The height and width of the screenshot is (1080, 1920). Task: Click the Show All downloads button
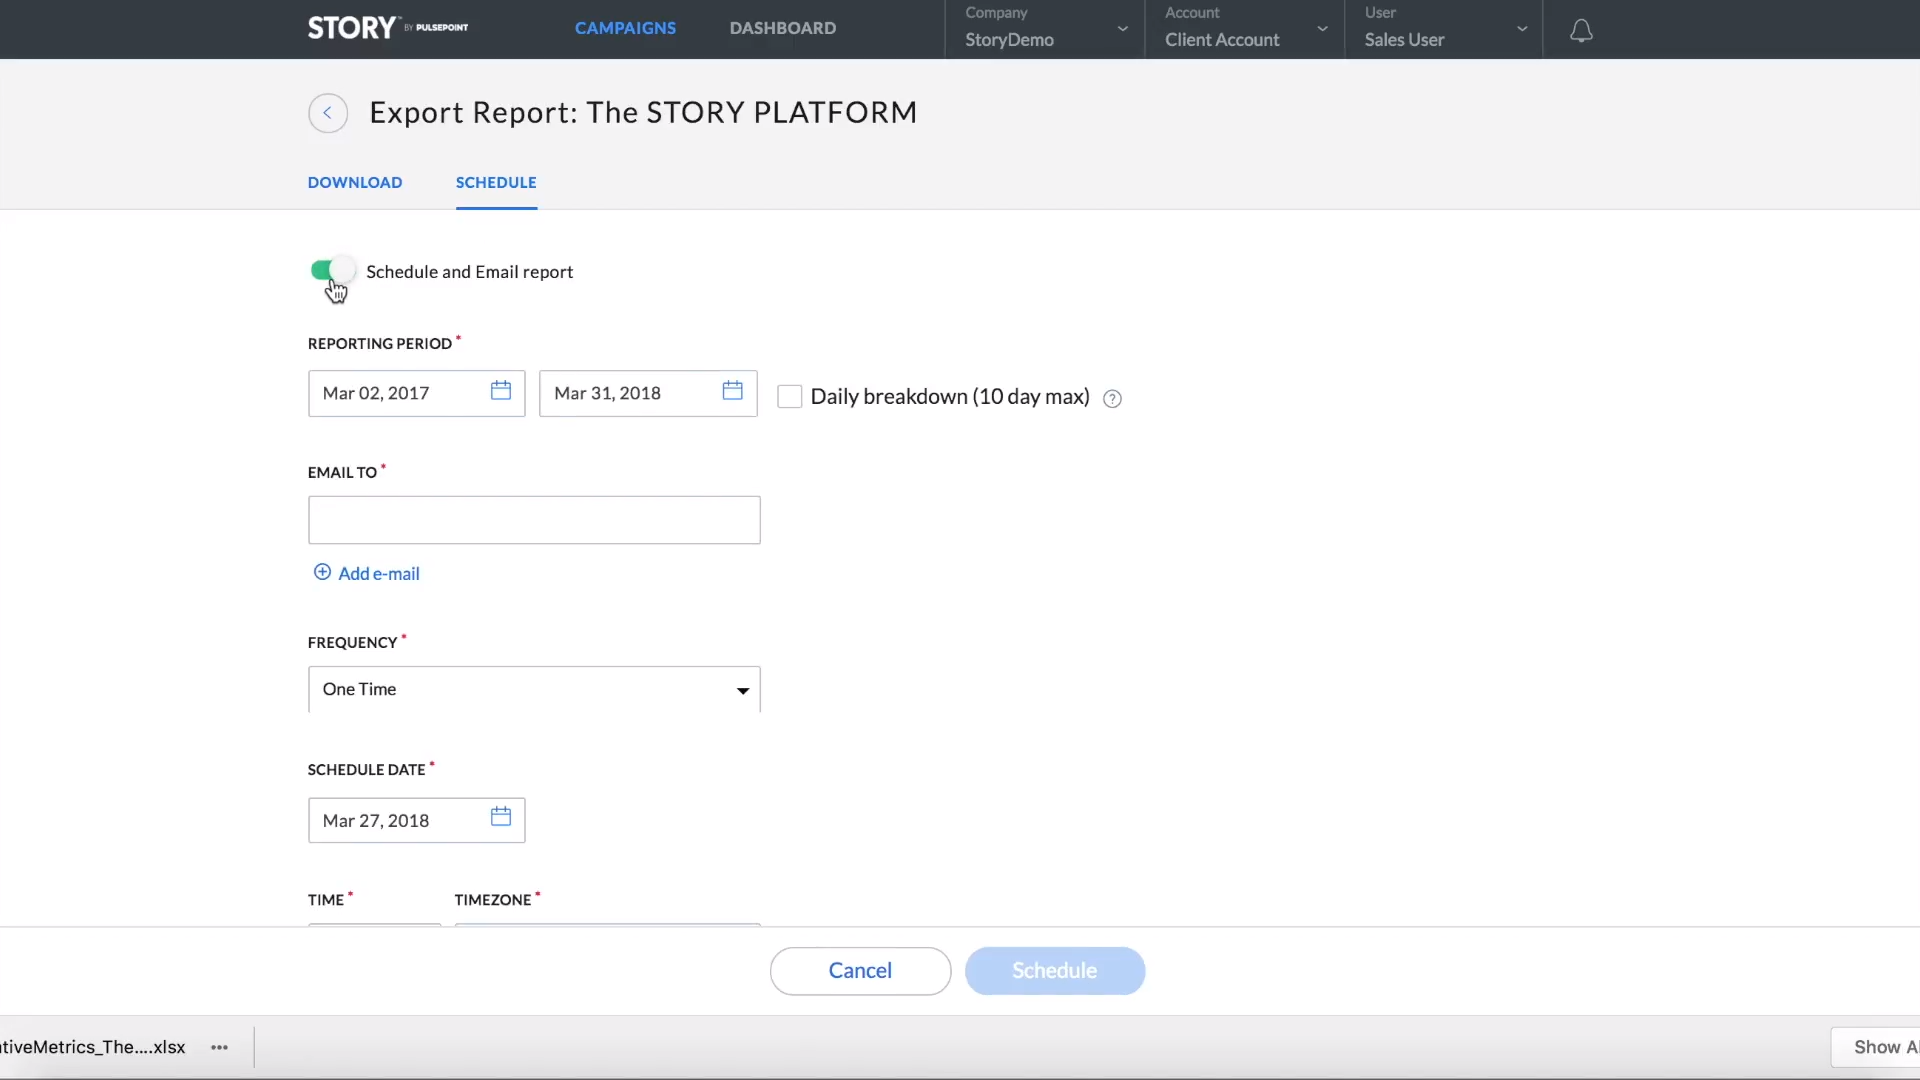coord(1876,1047)
